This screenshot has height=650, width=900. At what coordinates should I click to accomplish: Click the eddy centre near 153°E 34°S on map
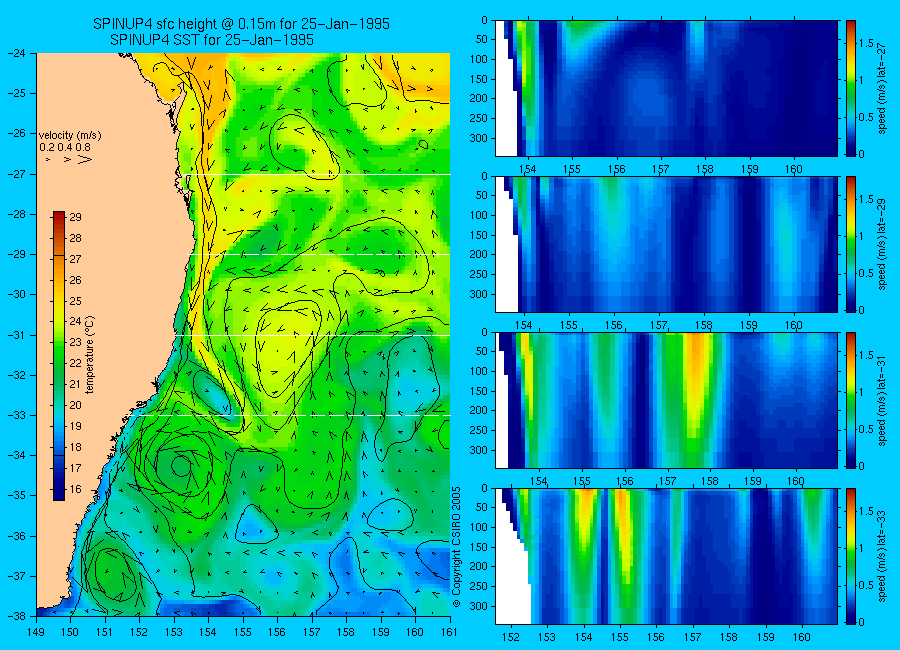coord(180,466)
